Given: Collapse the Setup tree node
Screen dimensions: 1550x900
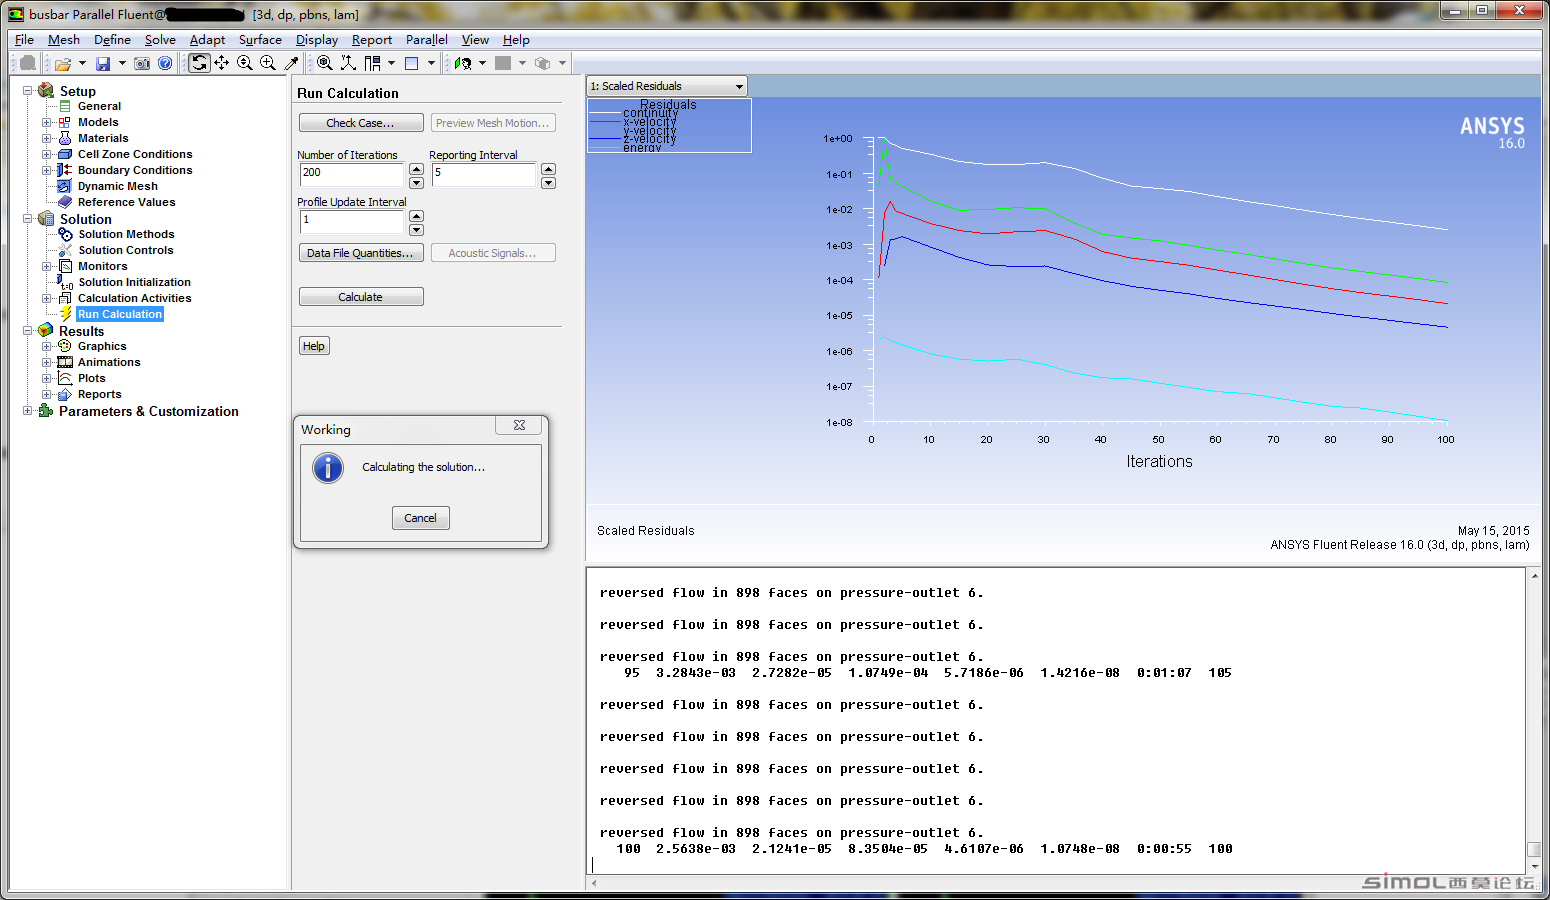Looking at the screenshot, I should click(28, 91).
